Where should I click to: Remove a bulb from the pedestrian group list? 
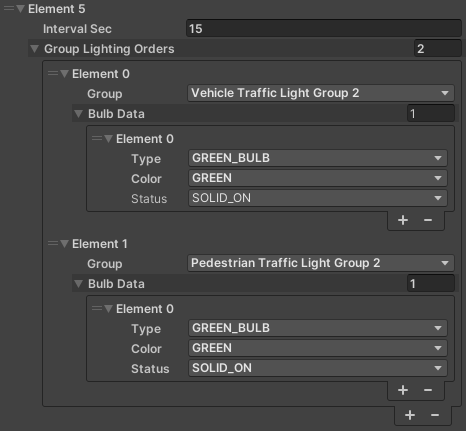click(x=428, y=390)
